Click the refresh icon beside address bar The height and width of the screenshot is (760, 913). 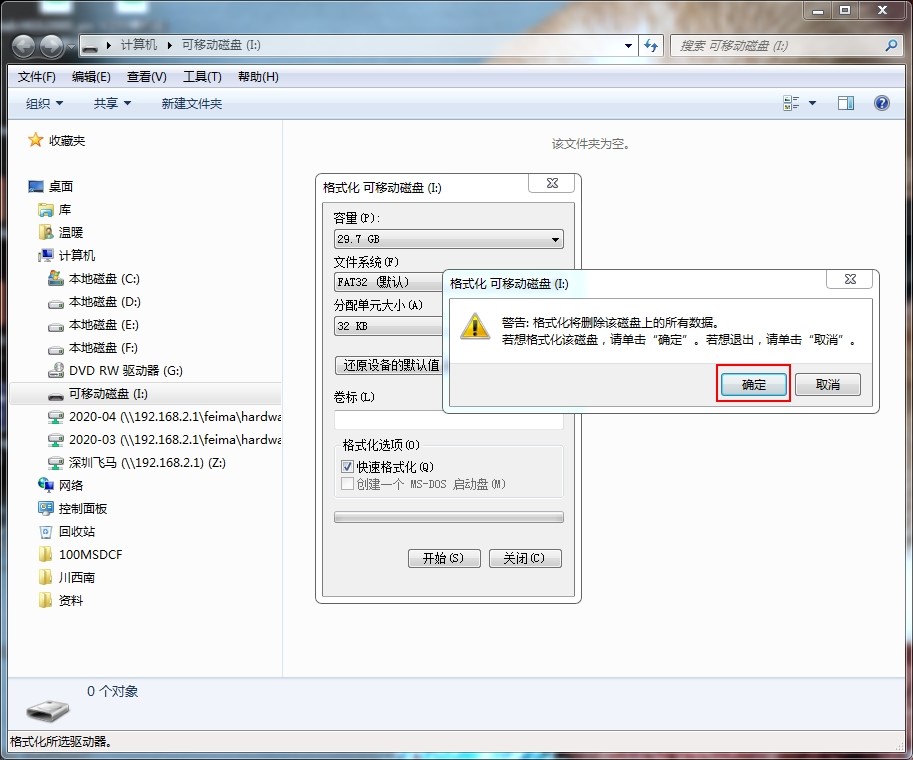(652, 45)
